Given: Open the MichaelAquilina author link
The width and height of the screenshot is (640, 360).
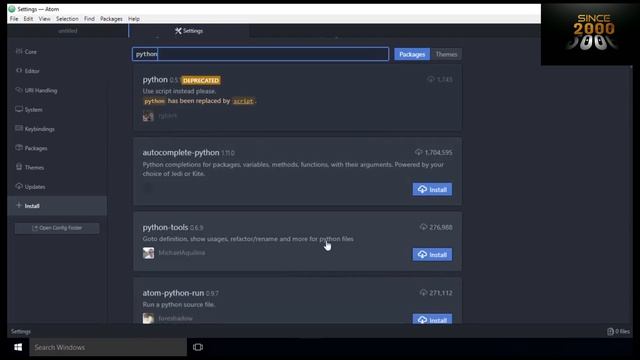Looking at the screenshot, I should tap(182, 253).
